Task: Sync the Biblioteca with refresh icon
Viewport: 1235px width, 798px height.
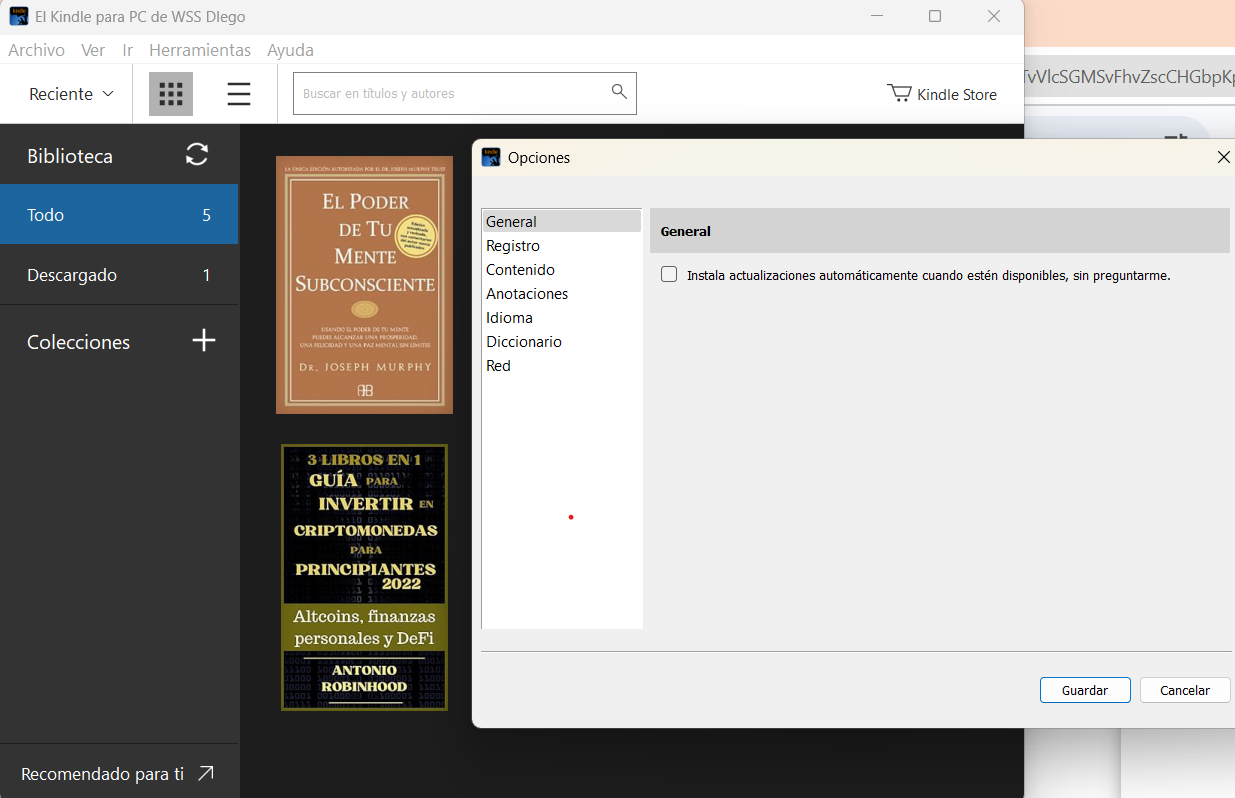Action: pos(197,154)
